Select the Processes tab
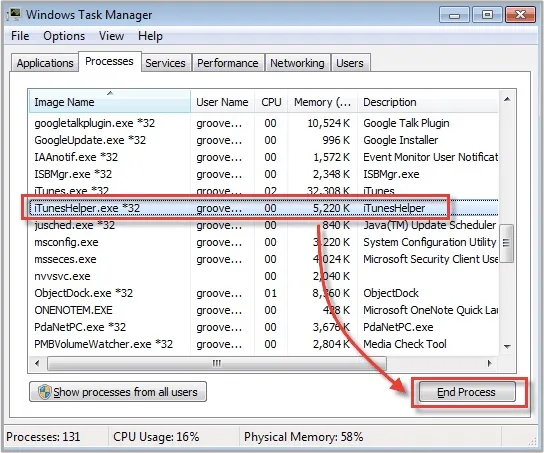This screenshot has height=453, width=544. [109, 61]
